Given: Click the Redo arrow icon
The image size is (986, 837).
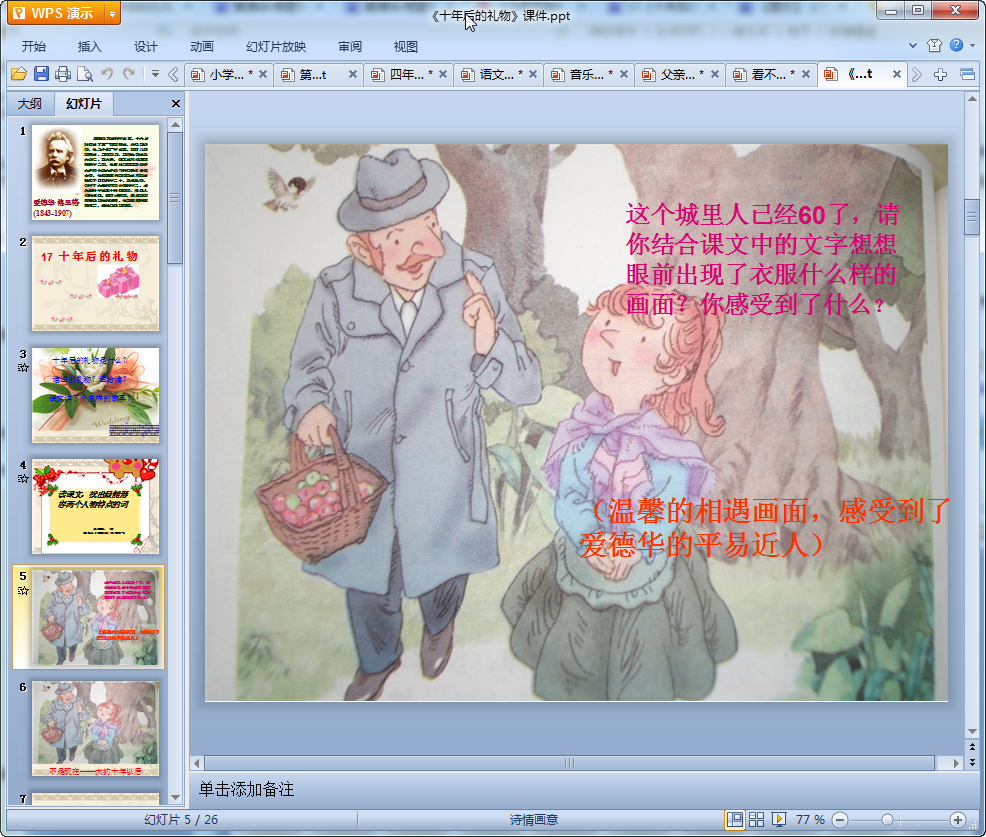Looking at the screenshot, I should (129, 74).
